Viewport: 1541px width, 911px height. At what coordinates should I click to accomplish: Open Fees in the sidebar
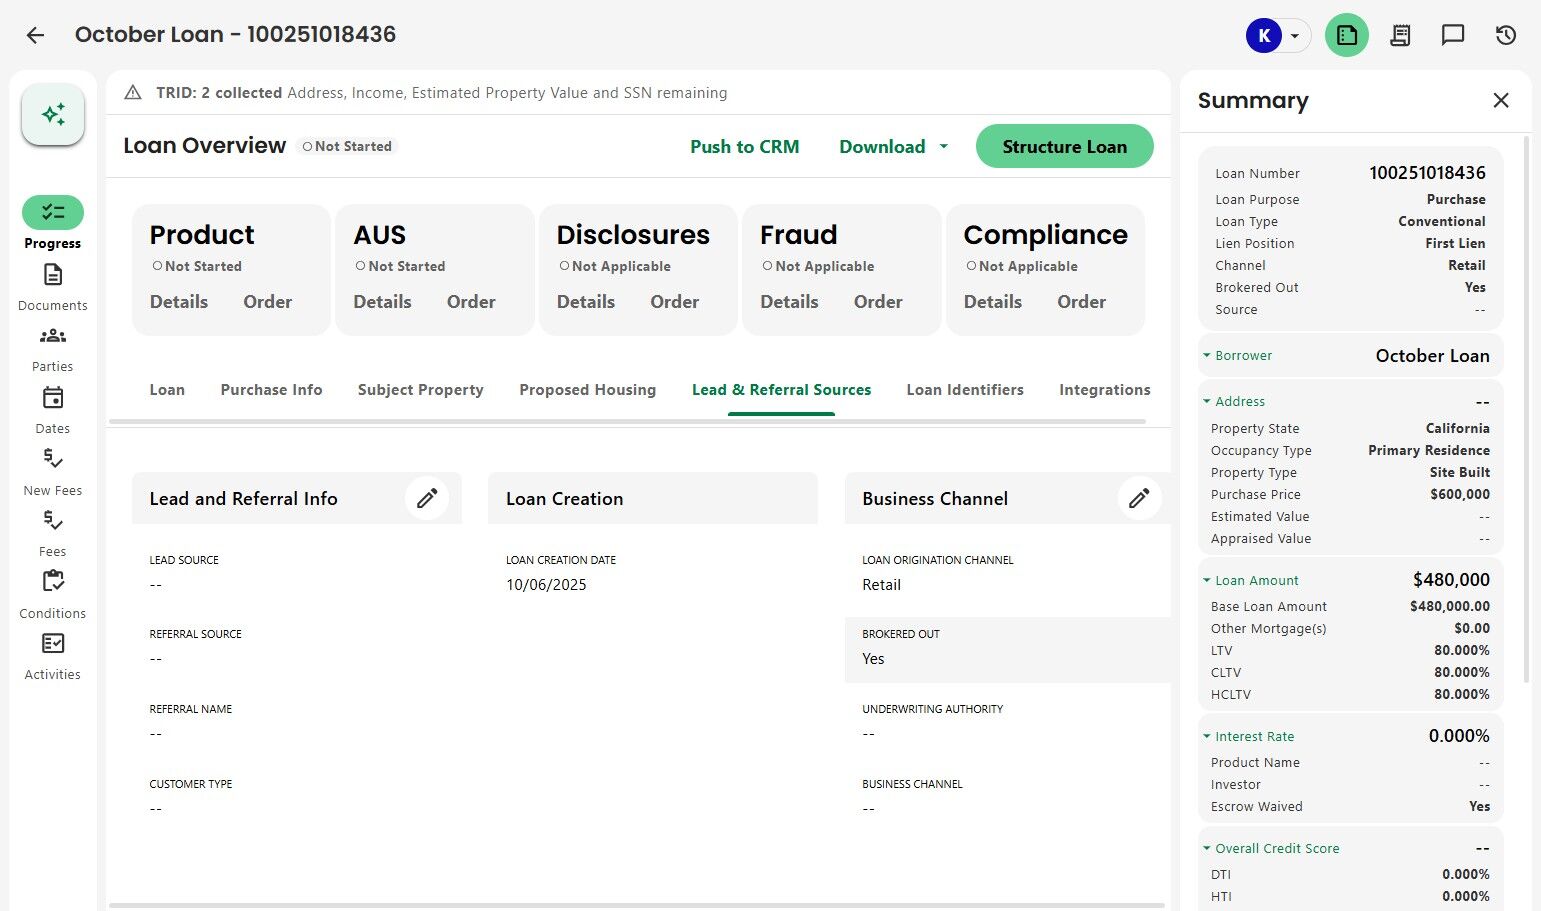53,534
